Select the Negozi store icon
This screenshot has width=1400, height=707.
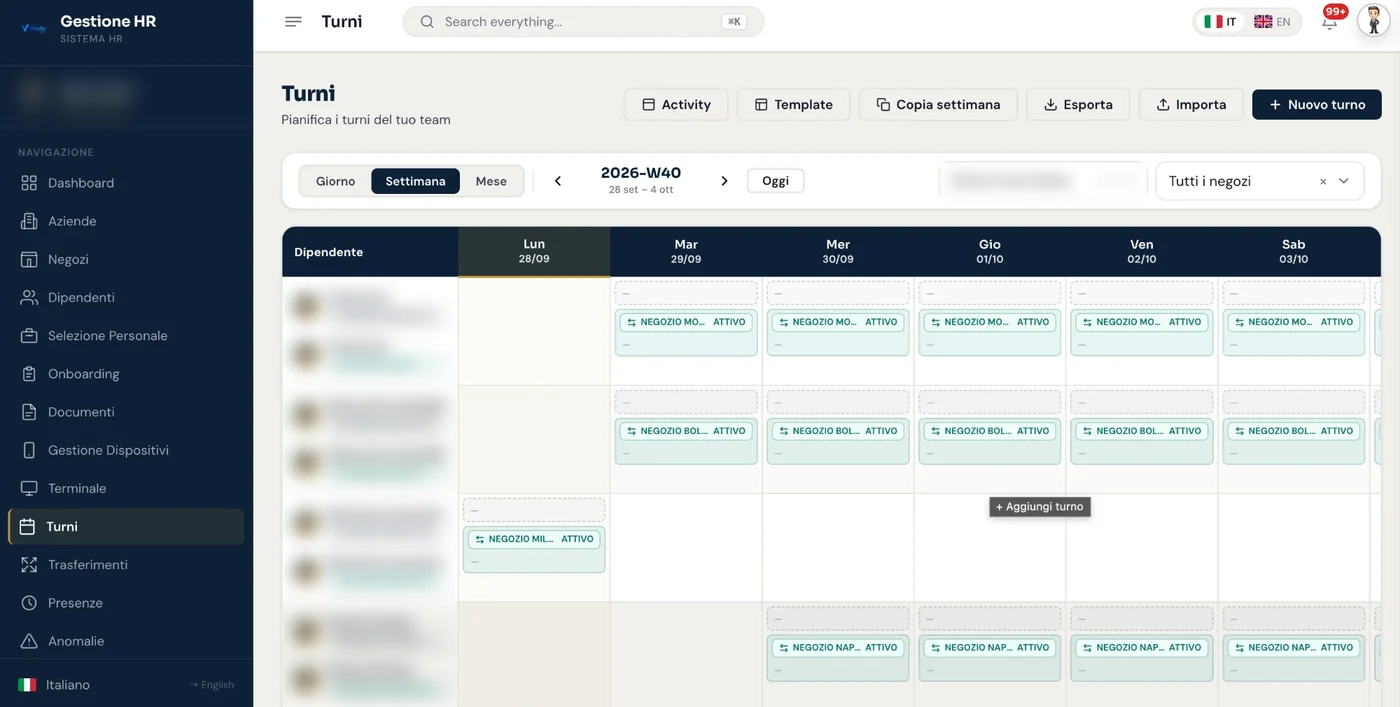coord(28,259)
